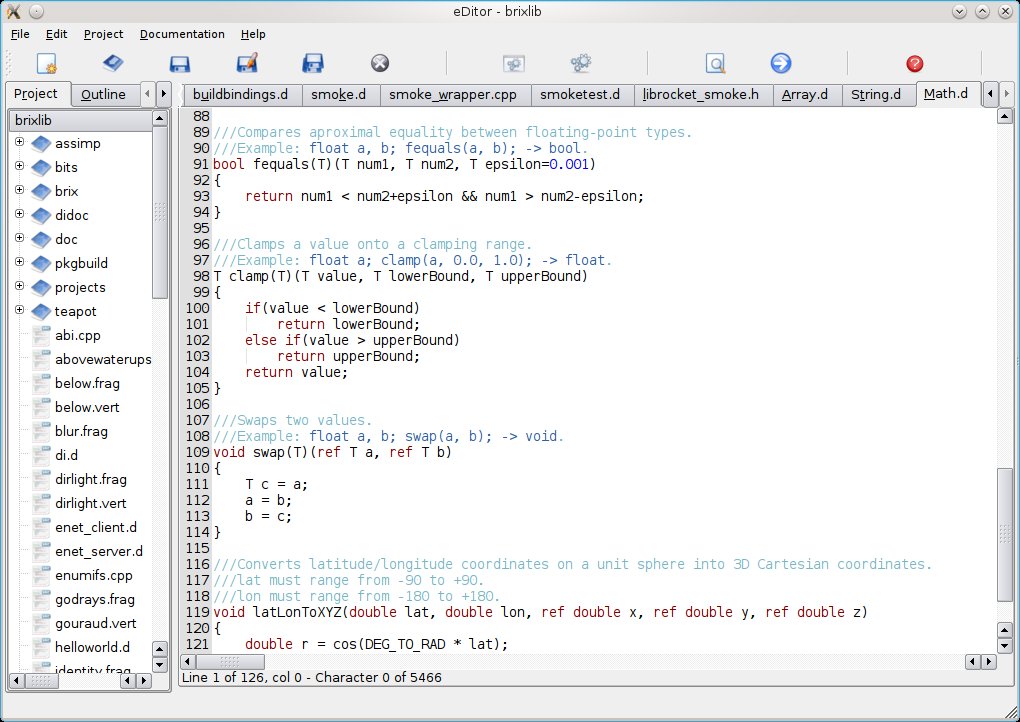Click the gear settings toolbar icon
This screenshot has height=722, width=1020.
(x=581, y=64)
